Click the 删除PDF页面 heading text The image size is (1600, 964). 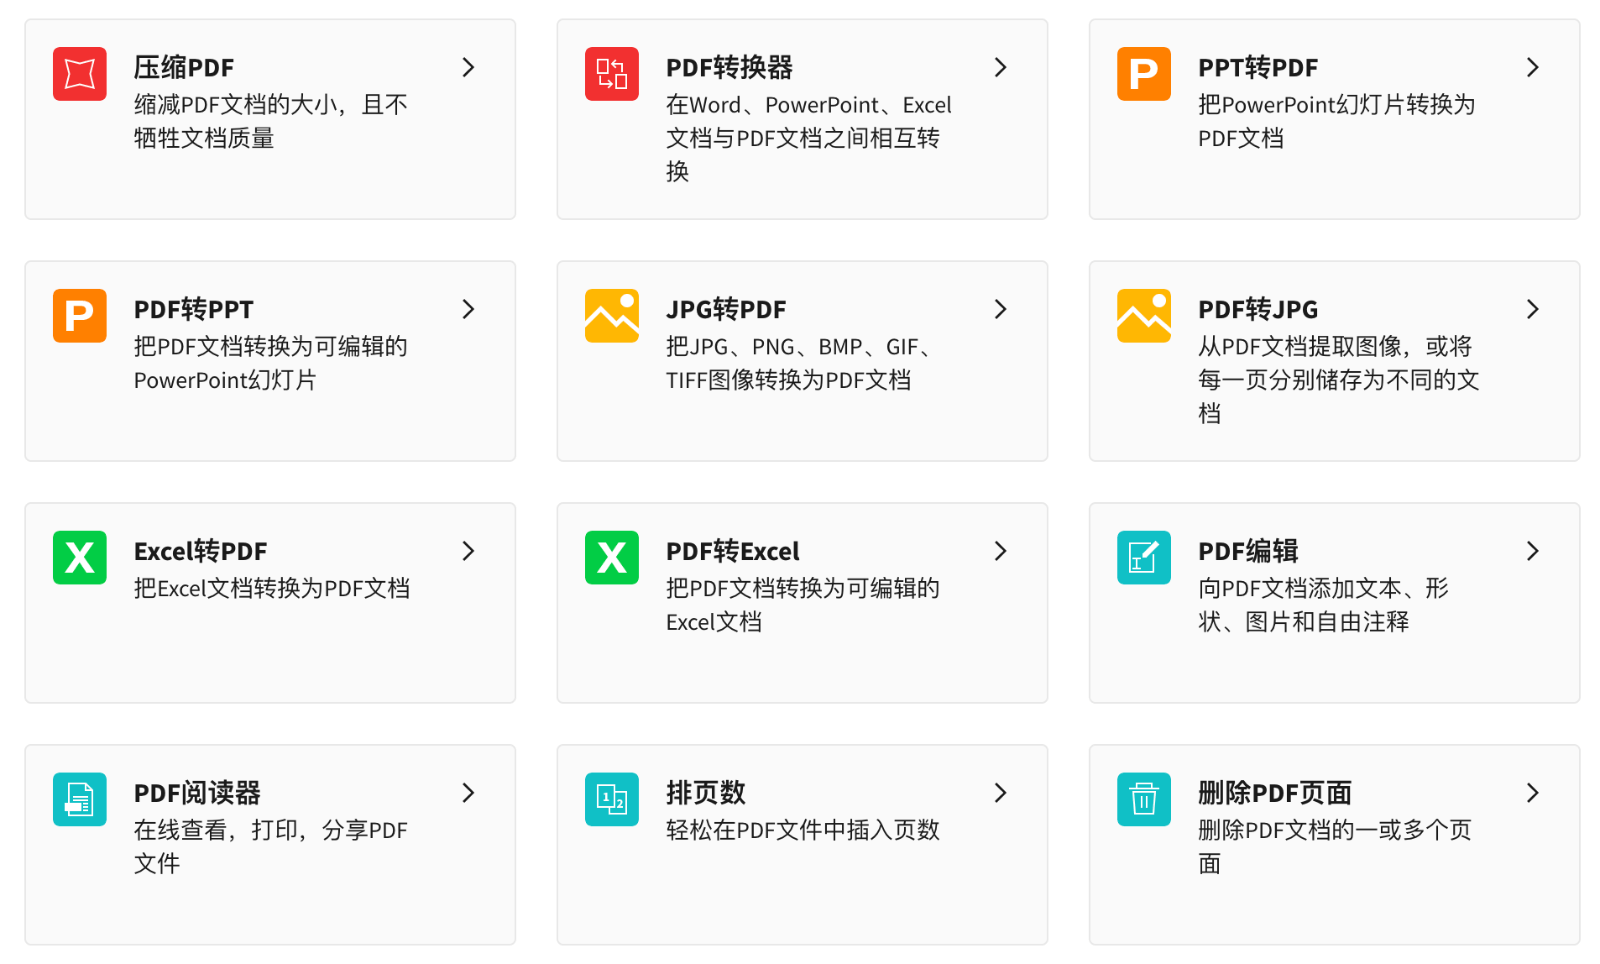pyautogui.click(x=1275, y=794)
